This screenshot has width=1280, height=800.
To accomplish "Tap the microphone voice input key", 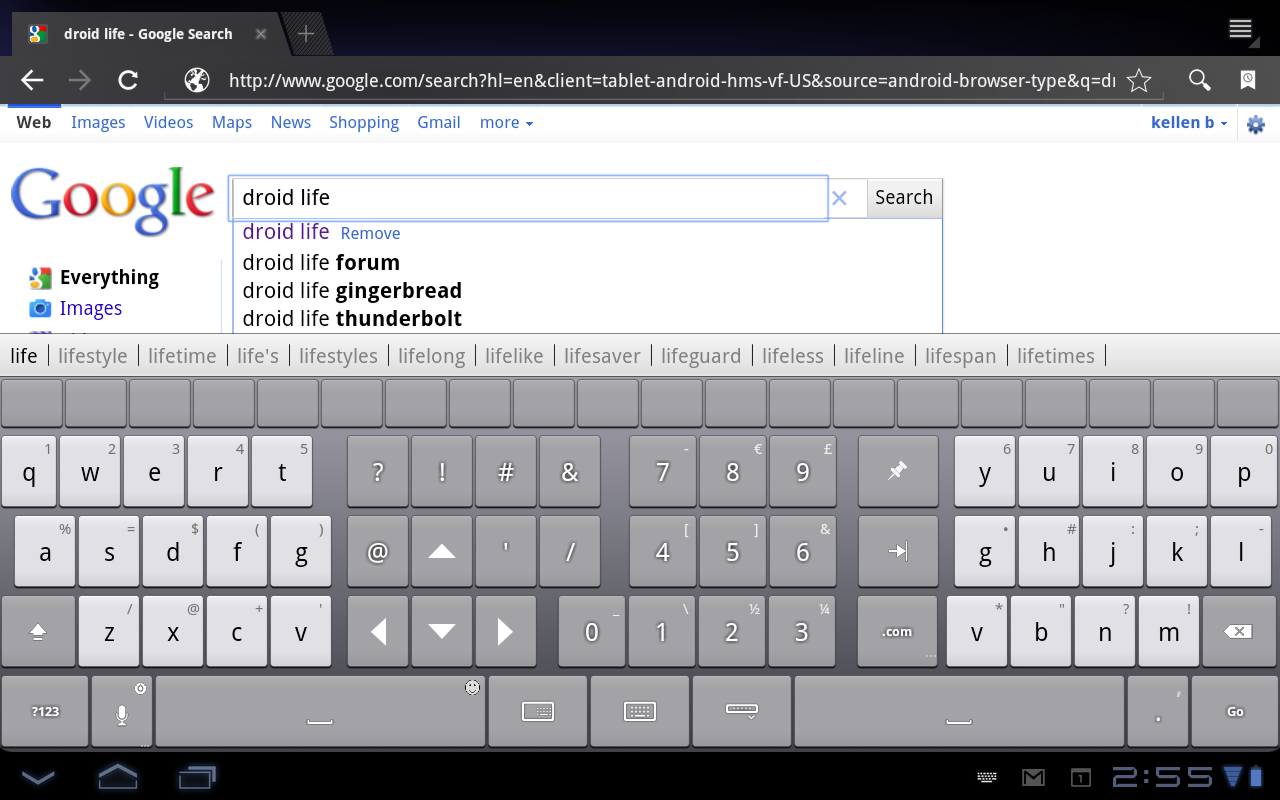I will click(121, 711).
